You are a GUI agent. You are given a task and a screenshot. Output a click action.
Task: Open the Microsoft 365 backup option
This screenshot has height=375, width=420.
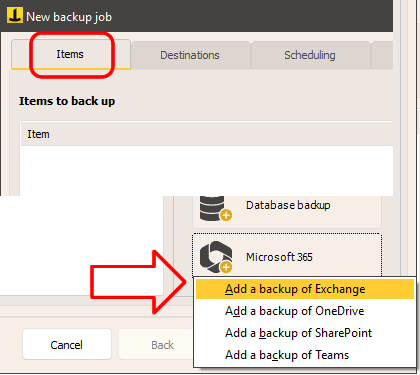[x=287, y=255]
